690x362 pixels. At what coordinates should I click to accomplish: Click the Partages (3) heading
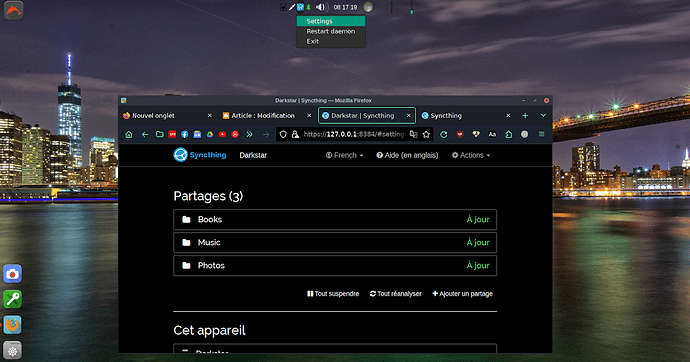point(208,196)
